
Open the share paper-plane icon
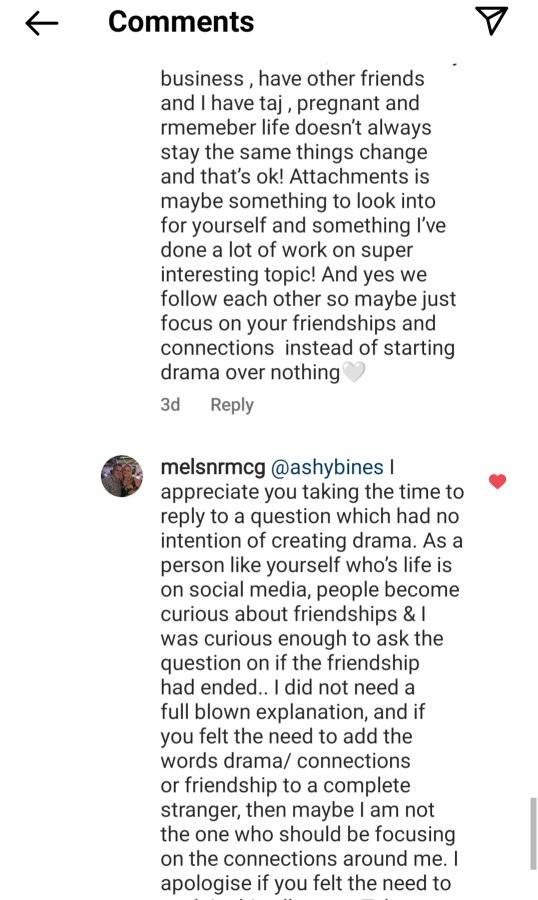coord(493,21)
